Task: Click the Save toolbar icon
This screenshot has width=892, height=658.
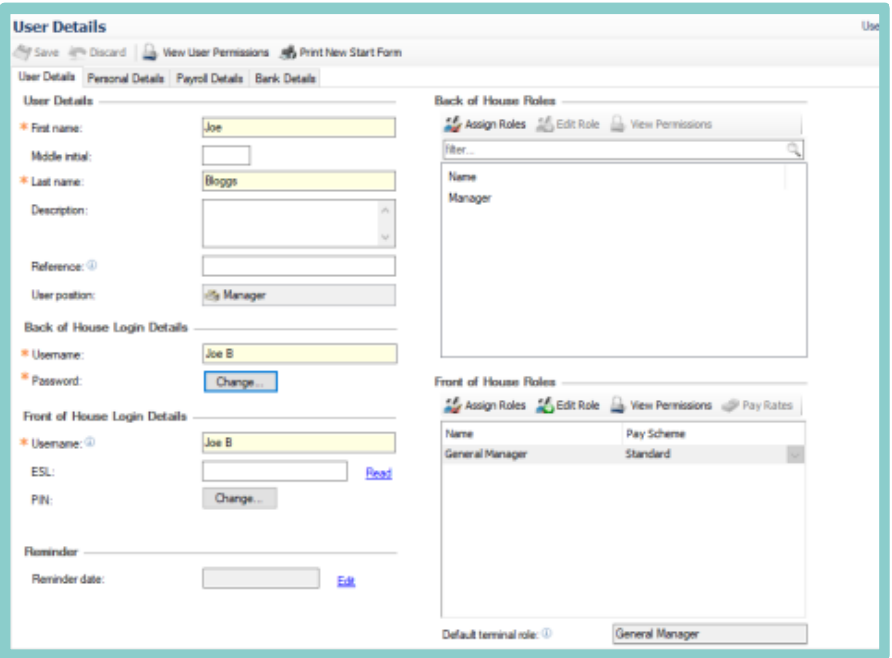Action: click(23, 52)
